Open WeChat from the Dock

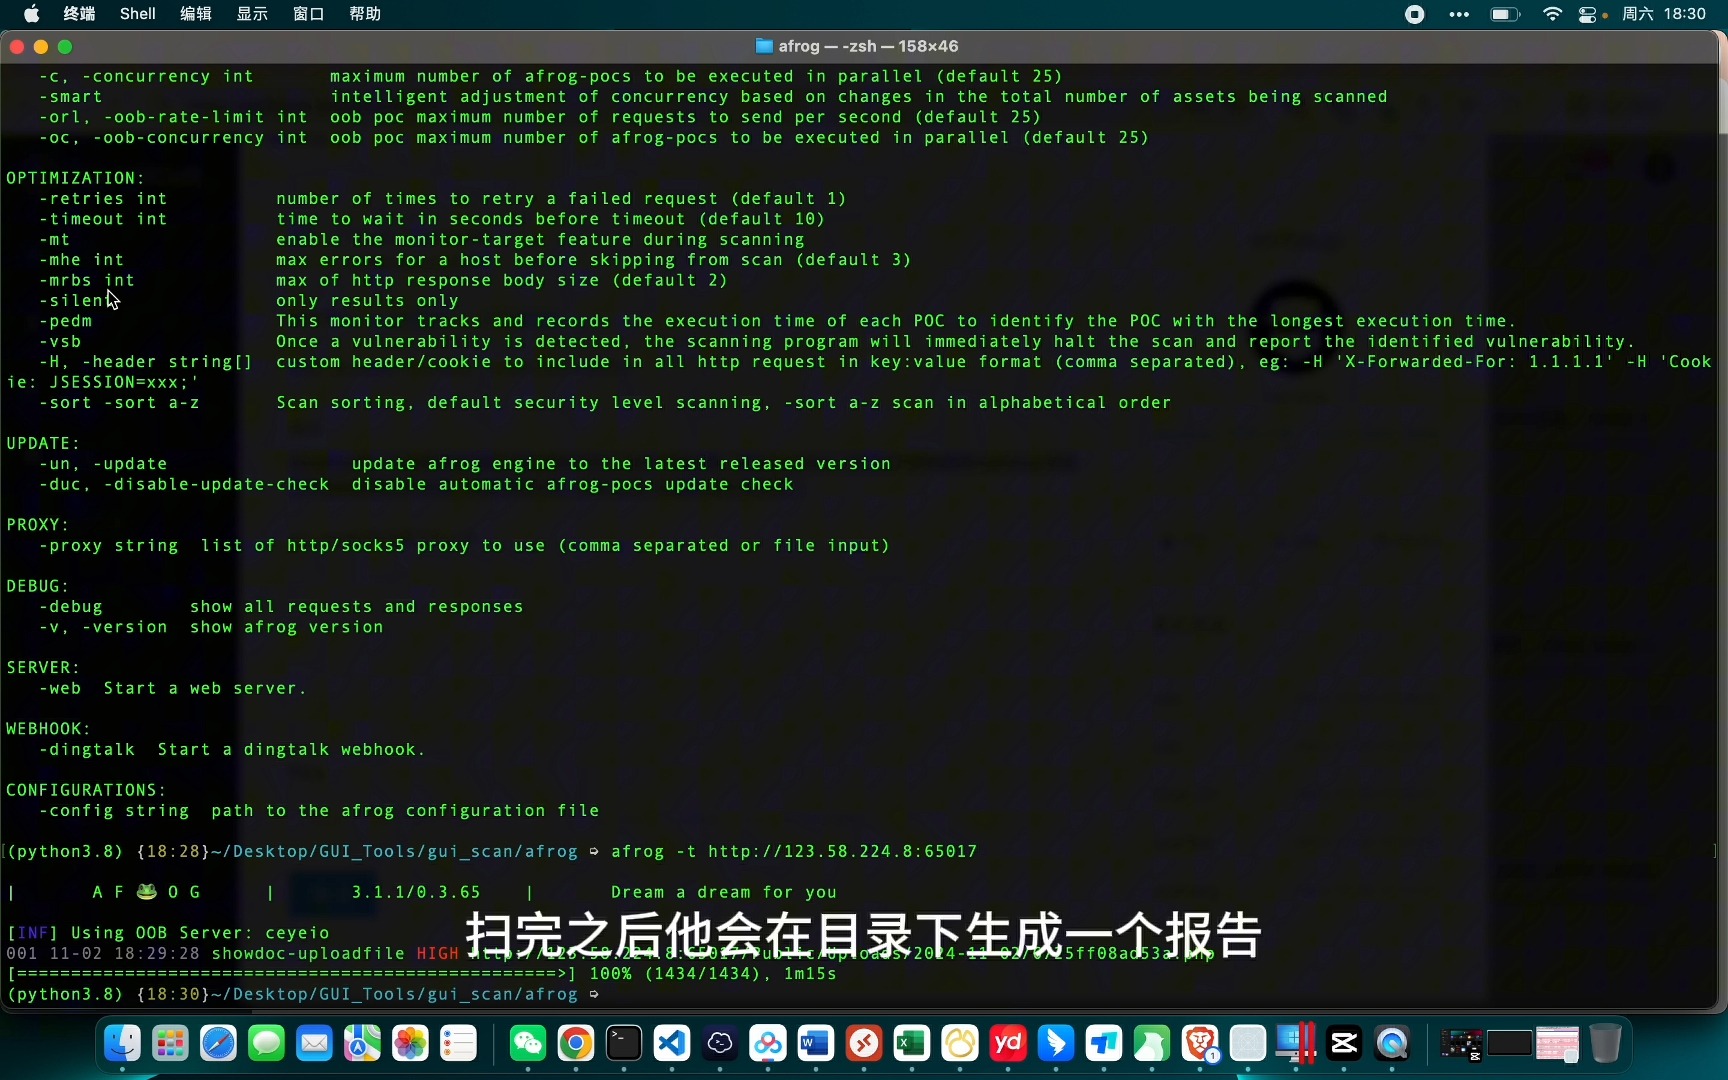point(528,1044)
